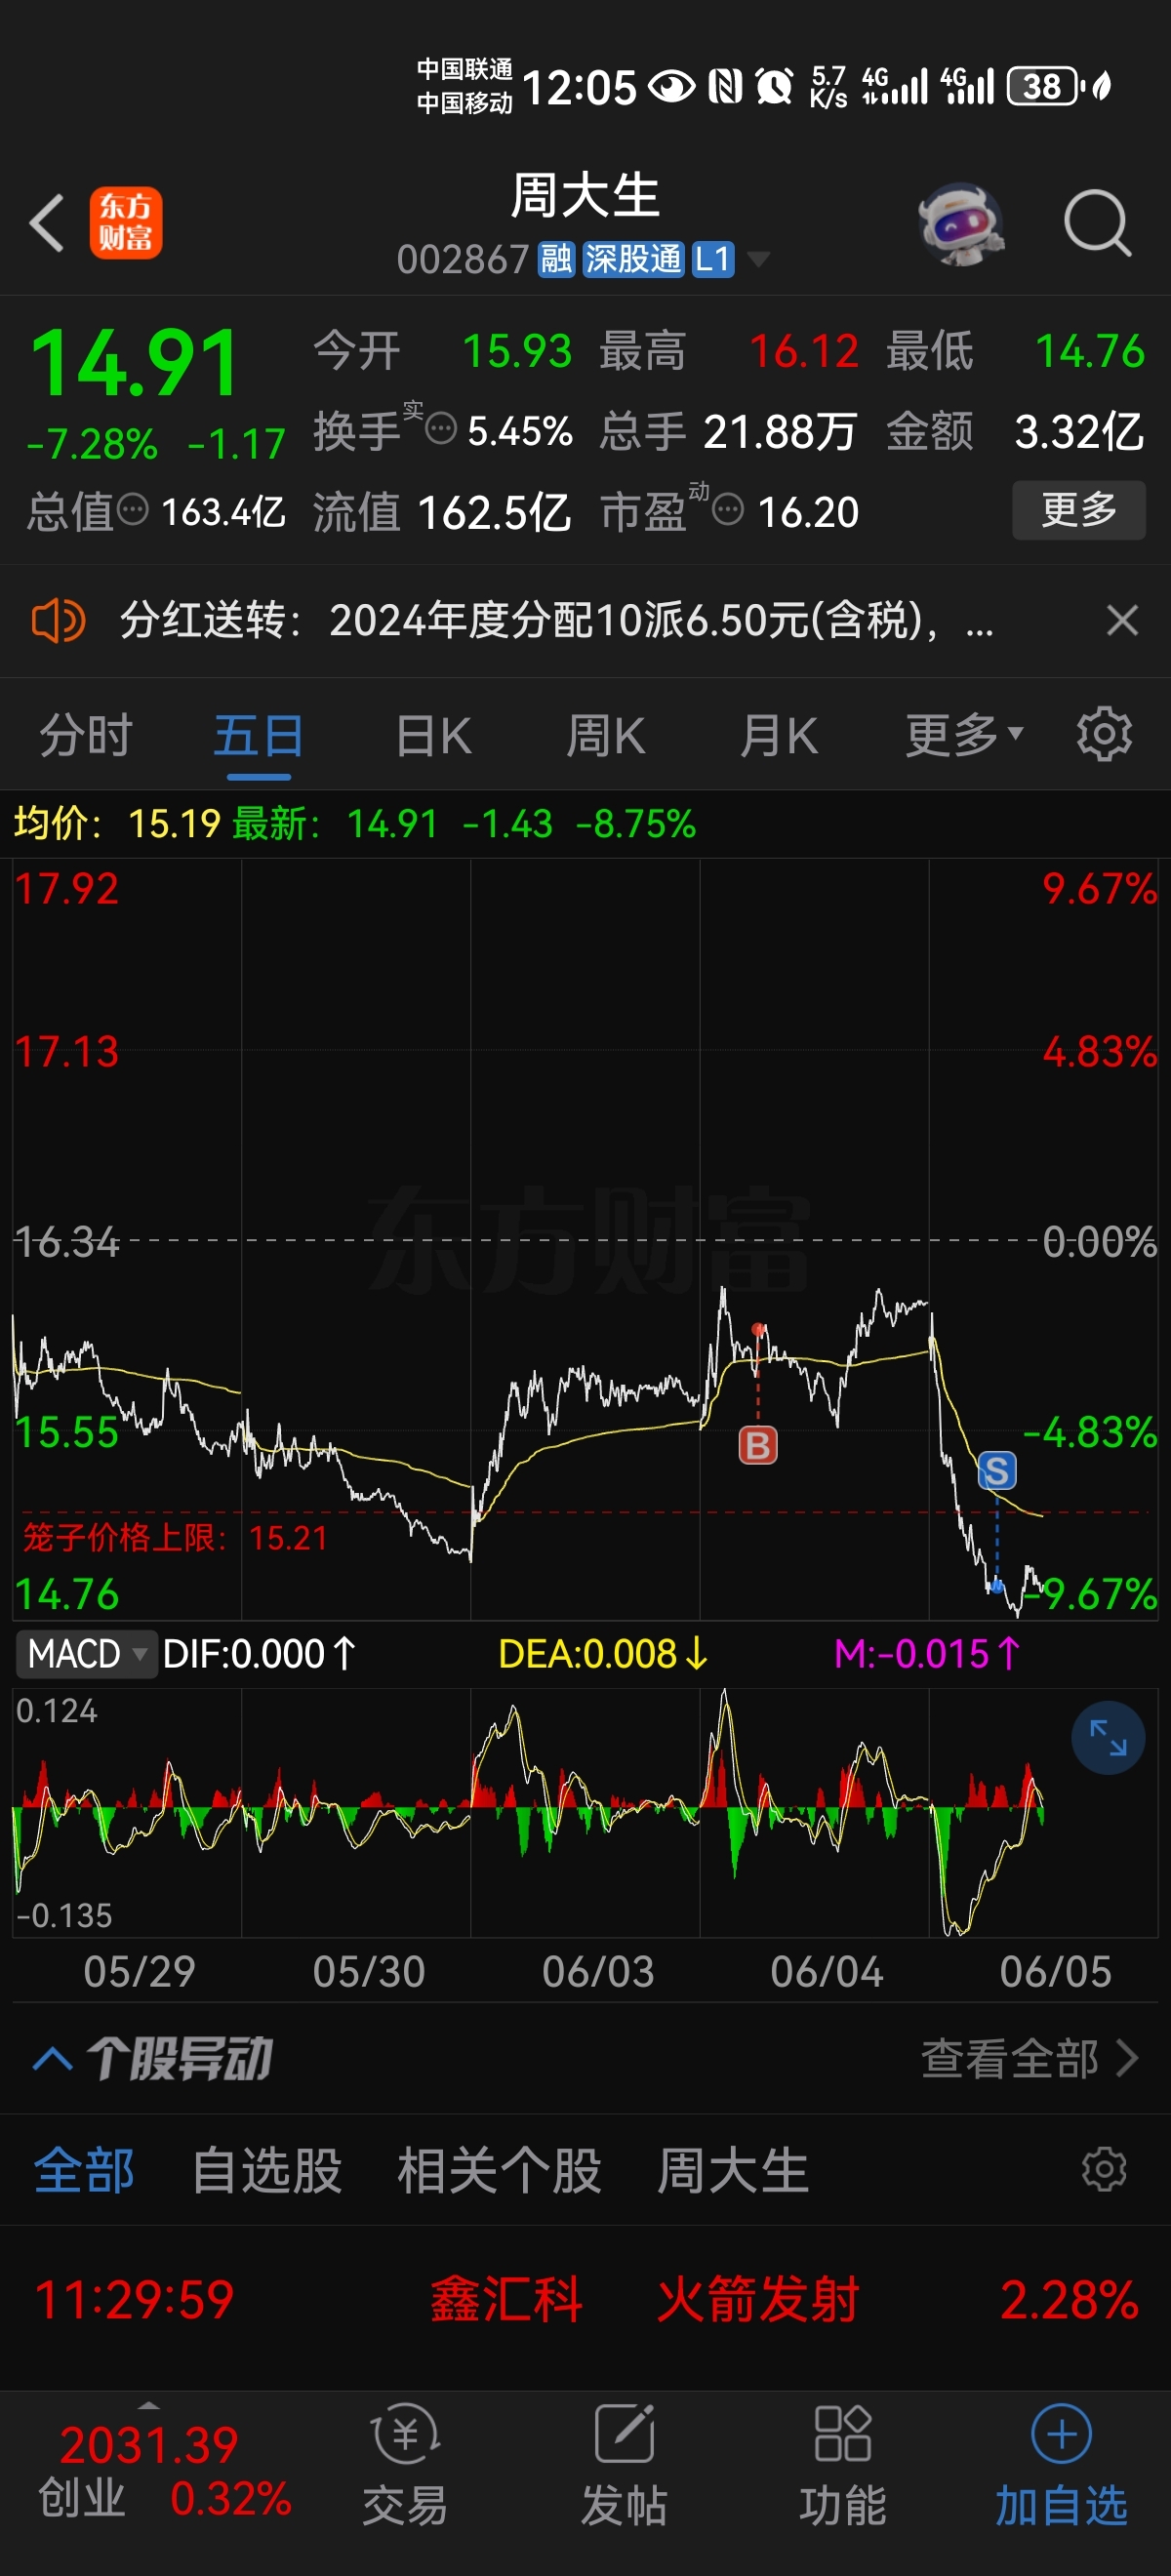Tap the 06/05 date label

point(1055,1972)
